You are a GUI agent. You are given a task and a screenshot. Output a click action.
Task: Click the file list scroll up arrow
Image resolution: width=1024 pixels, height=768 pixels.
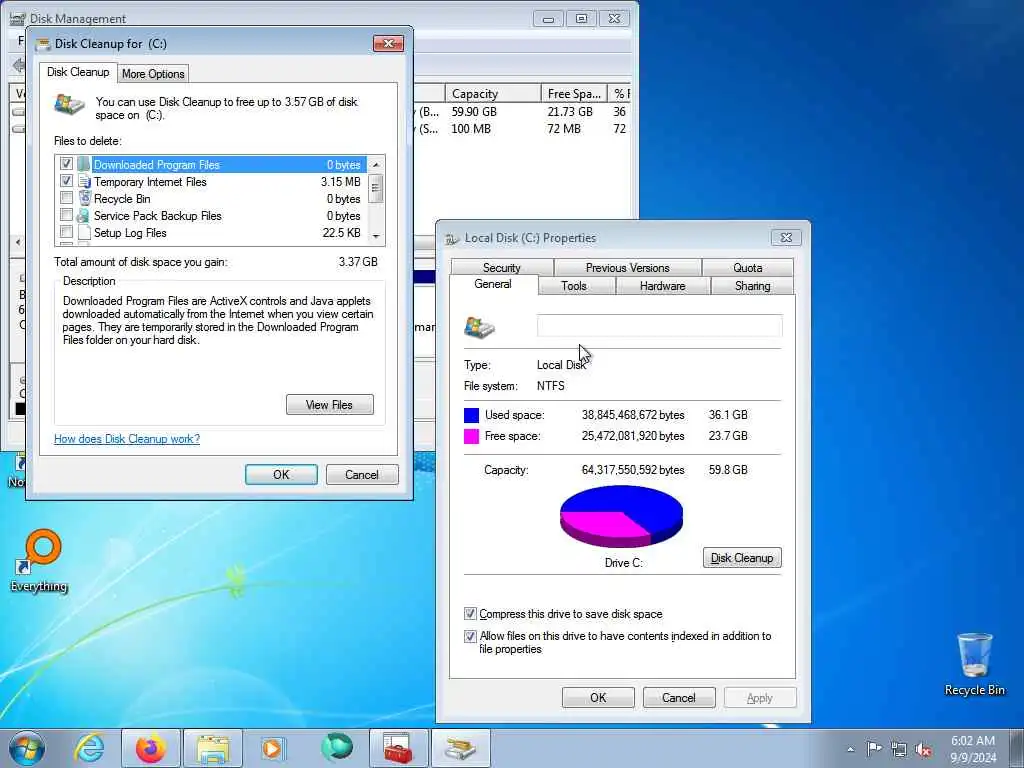tap(376, 165)
